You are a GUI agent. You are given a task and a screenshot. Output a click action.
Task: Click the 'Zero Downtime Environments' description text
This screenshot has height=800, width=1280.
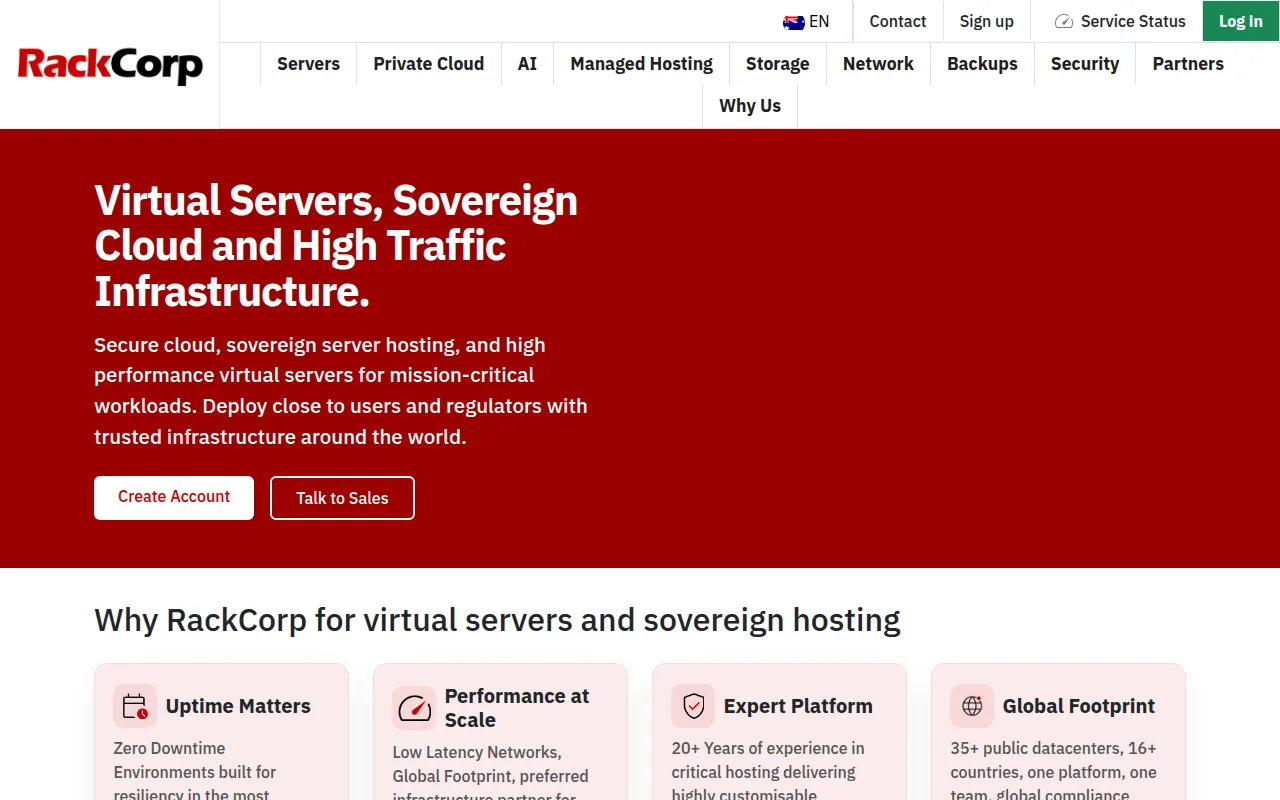click(195, 770)
